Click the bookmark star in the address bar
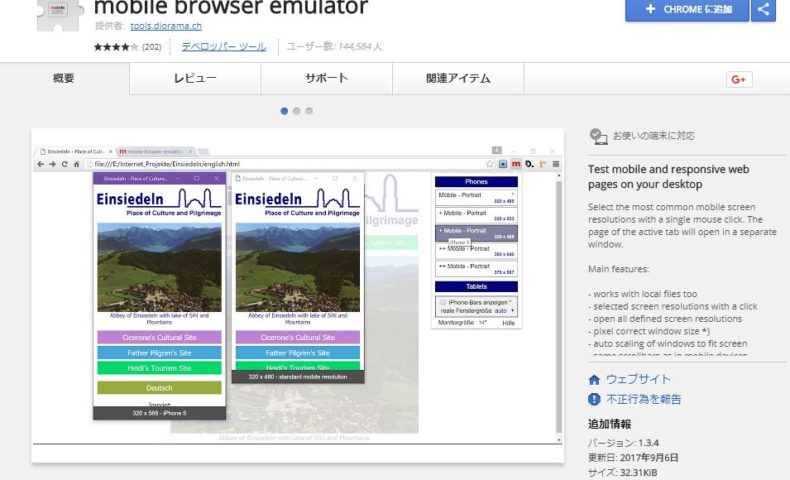Viewport: 790px width, 480px height. click(489, 164)
